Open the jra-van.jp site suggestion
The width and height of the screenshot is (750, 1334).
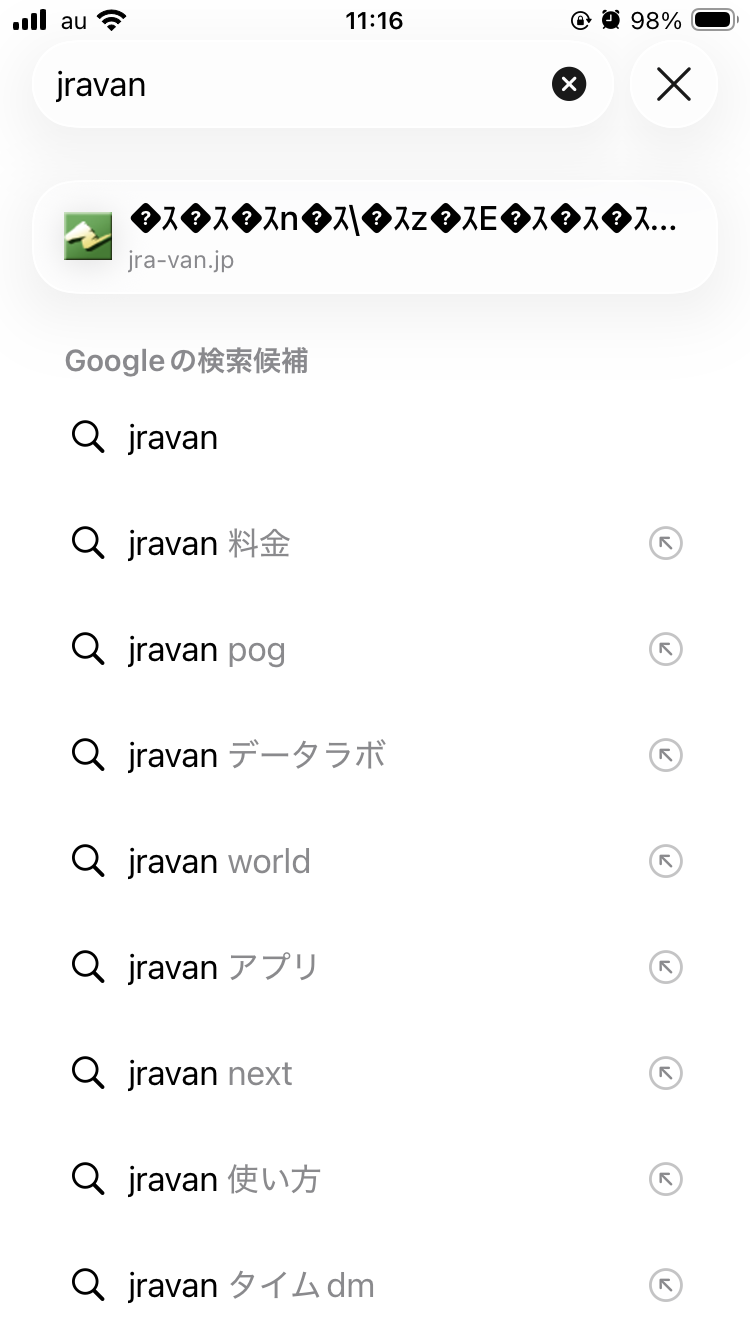(400, 237)
